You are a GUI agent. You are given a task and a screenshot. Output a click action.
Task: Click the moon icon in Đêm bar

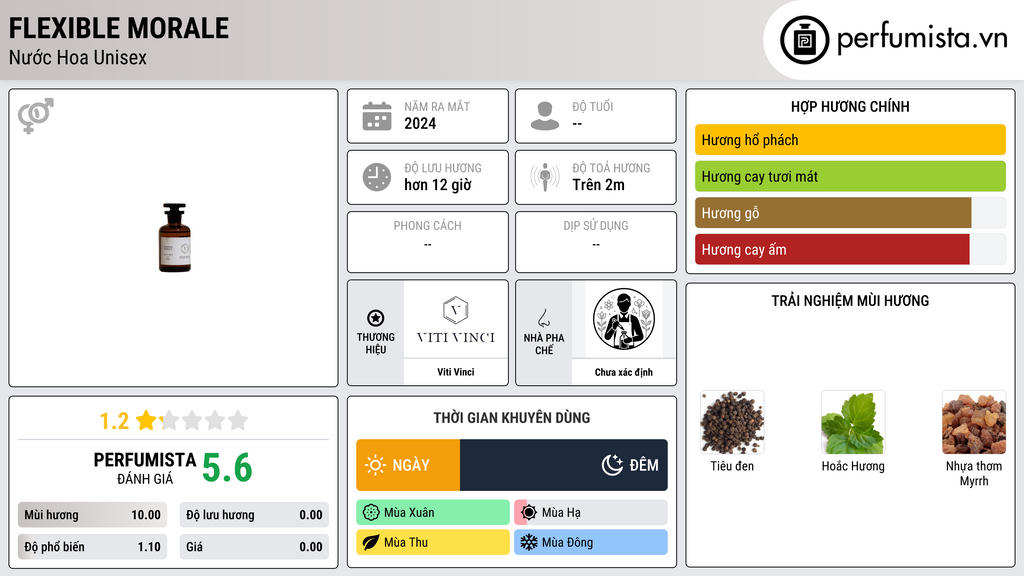pyautogui.click(x=612, y=465)
